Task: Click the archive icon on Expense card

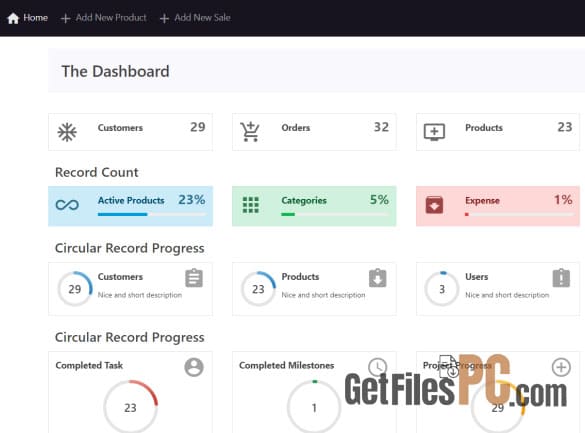Action: click(434, 205)
